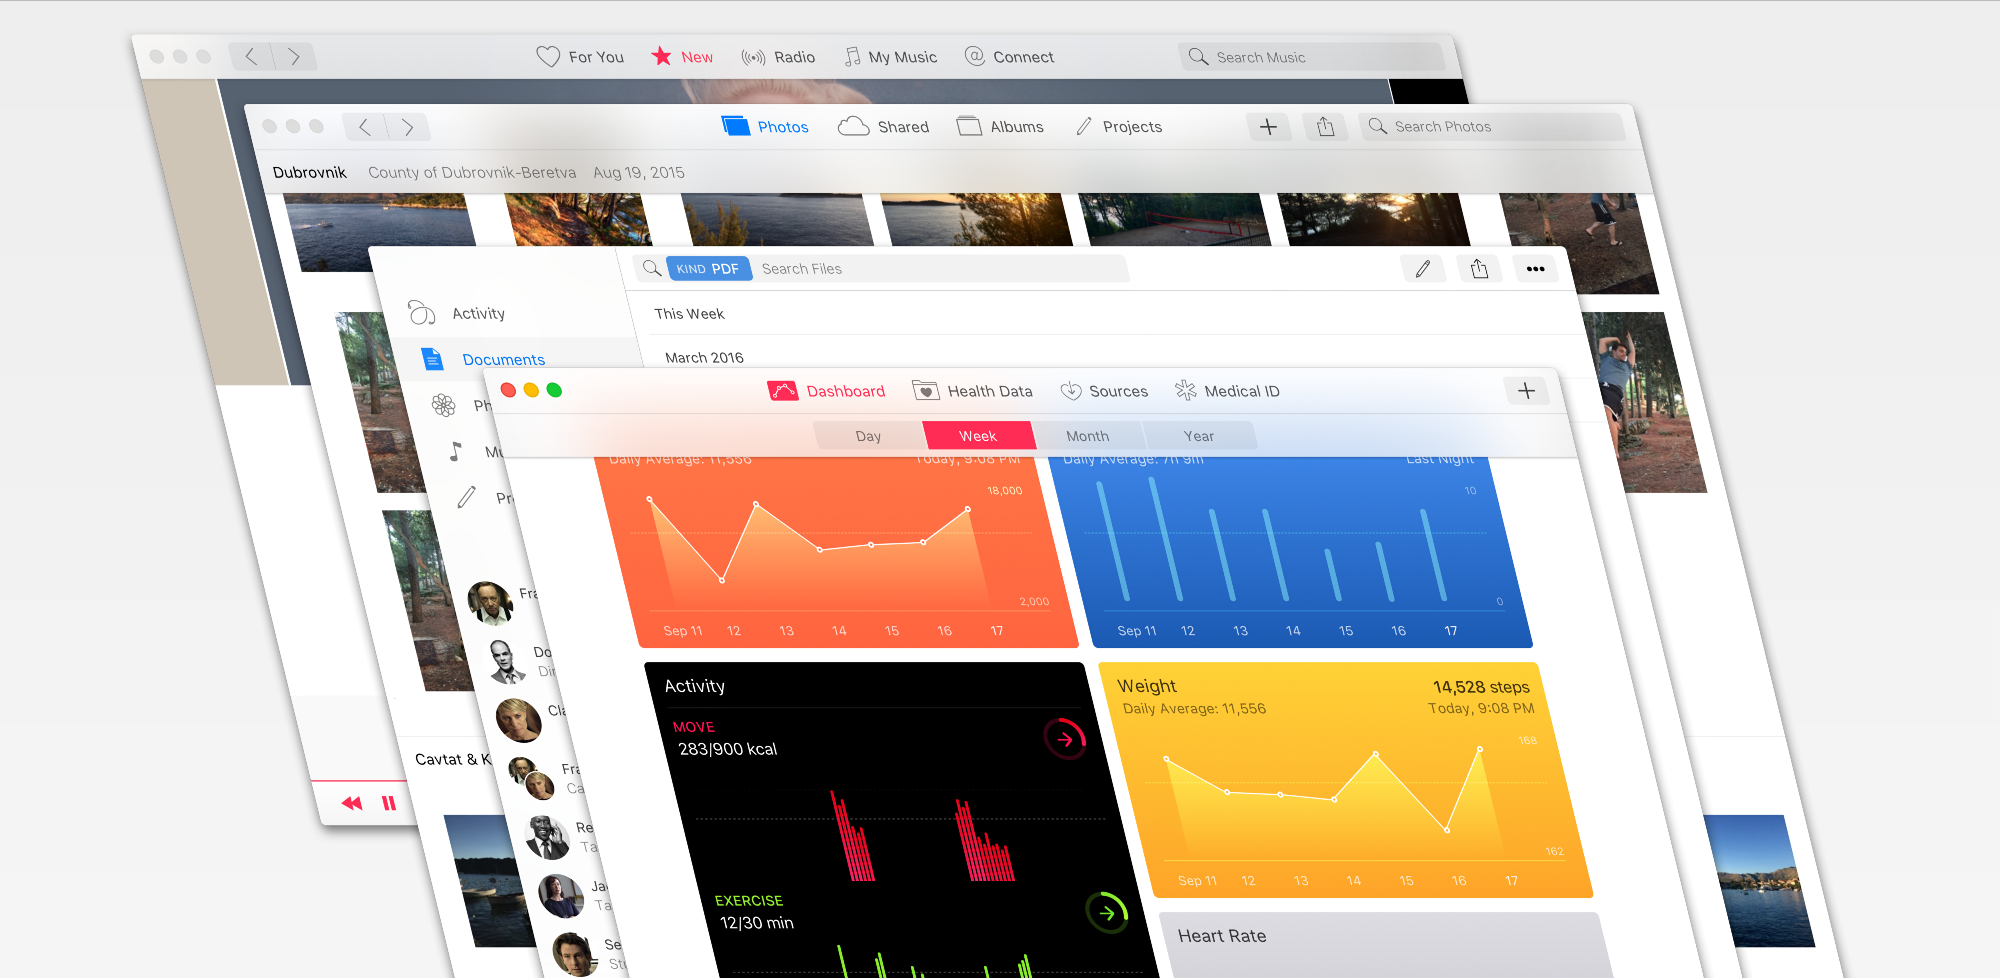Click the share button in Photos toolbar
Screen dimensions: 2000x978
click(1326, 127)
